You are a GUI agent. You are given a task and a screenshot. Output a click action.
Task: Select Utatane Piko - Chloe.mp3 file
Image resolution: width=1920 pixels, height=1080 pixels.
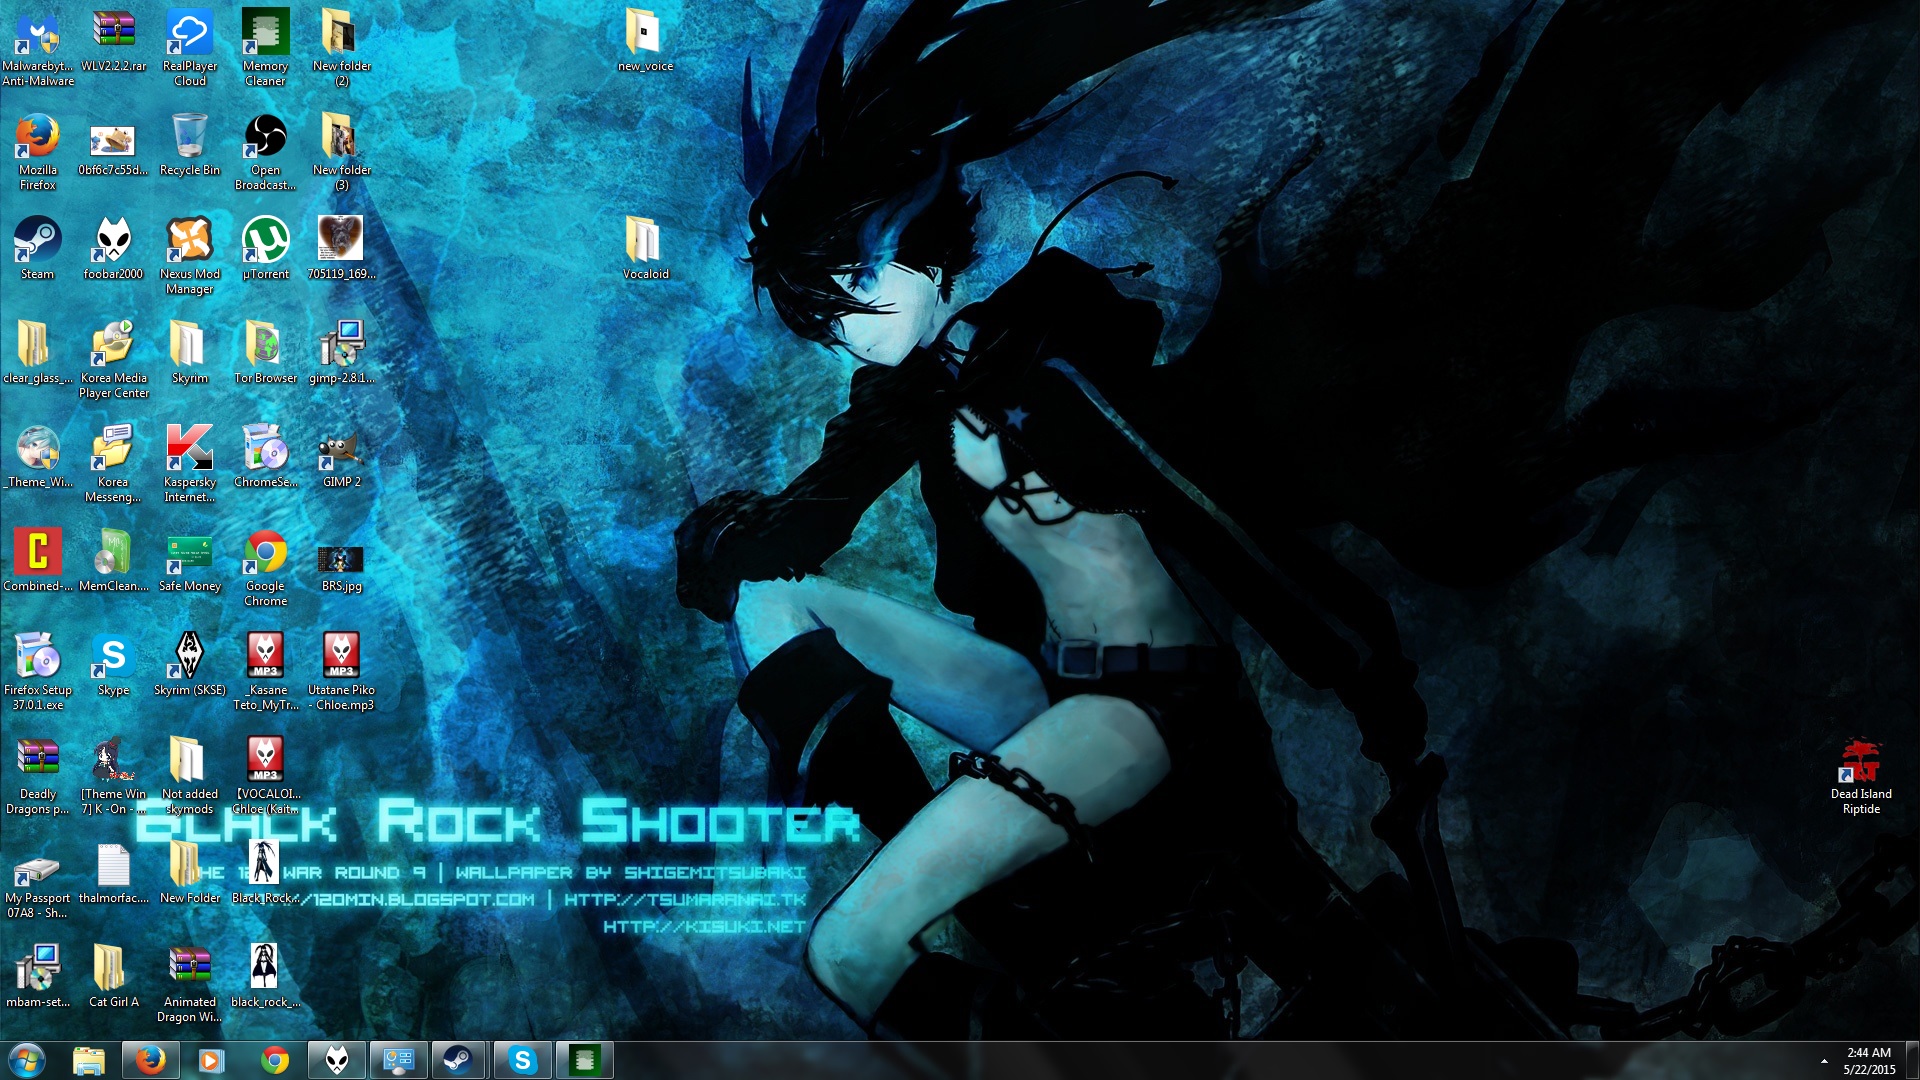(341, 657)
